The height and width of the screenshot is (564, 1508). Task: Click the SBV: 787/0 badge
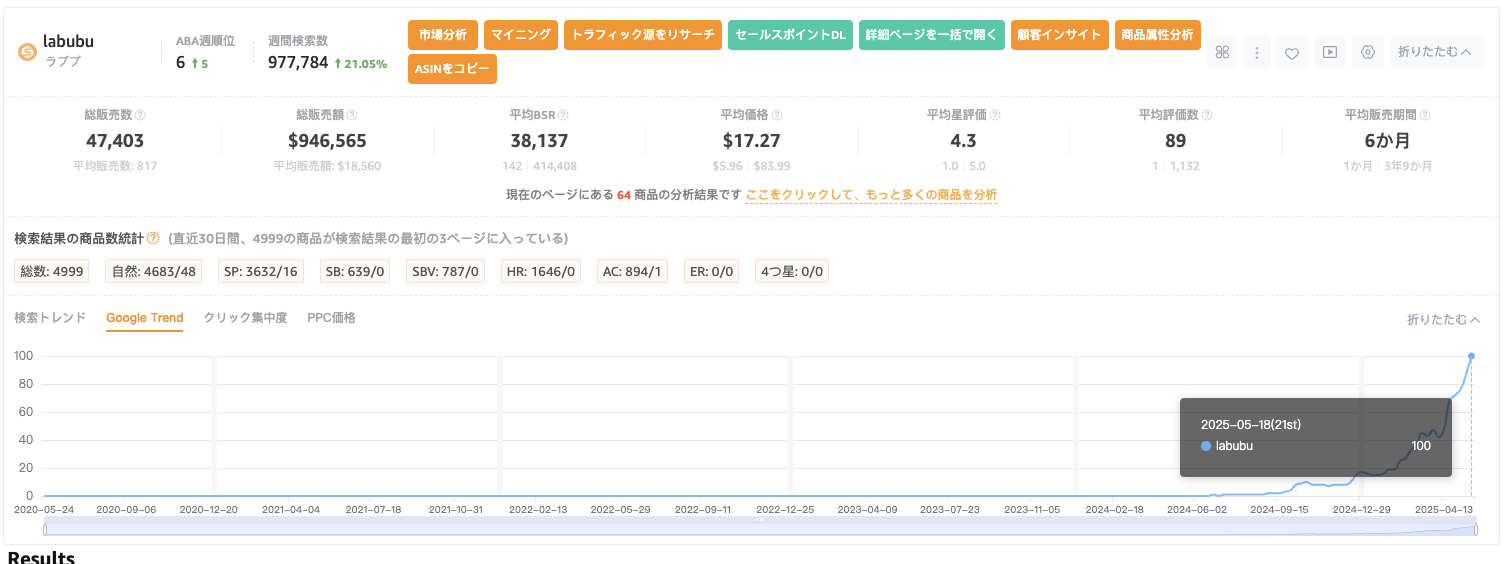tap(446, 271)
